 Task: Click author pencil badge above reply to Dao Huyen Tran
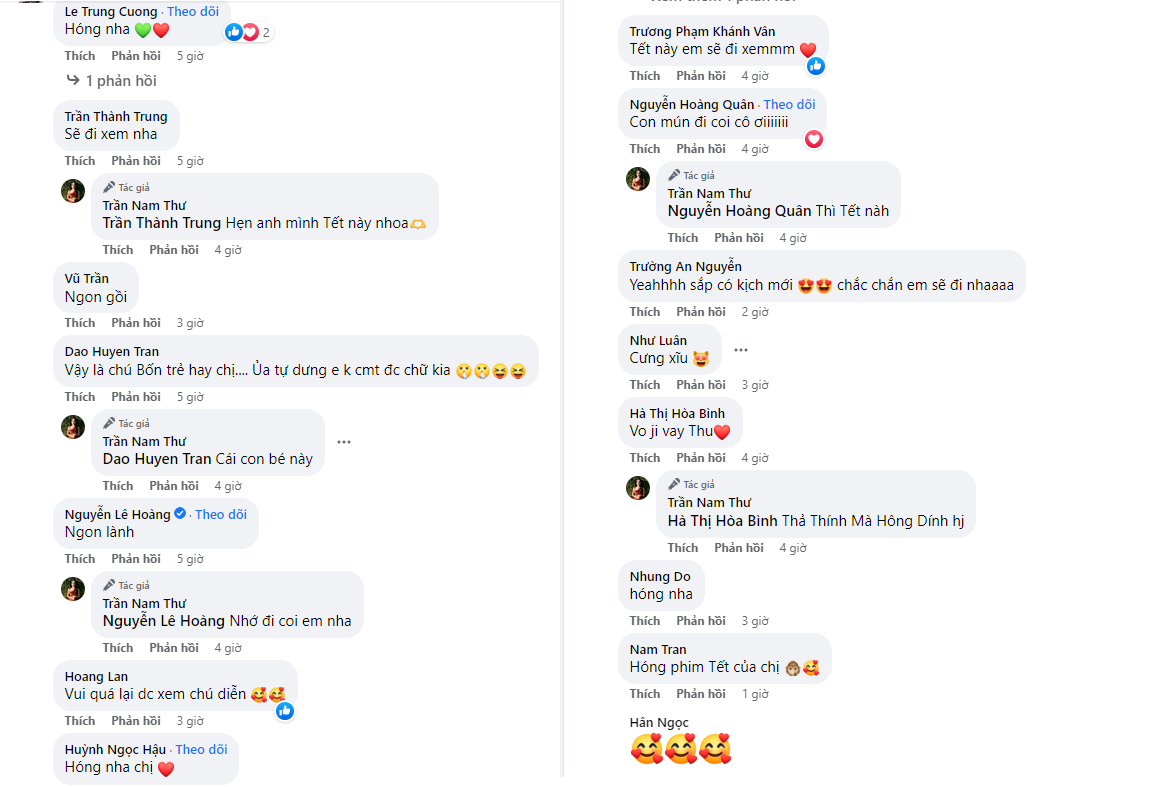point(109,423)
